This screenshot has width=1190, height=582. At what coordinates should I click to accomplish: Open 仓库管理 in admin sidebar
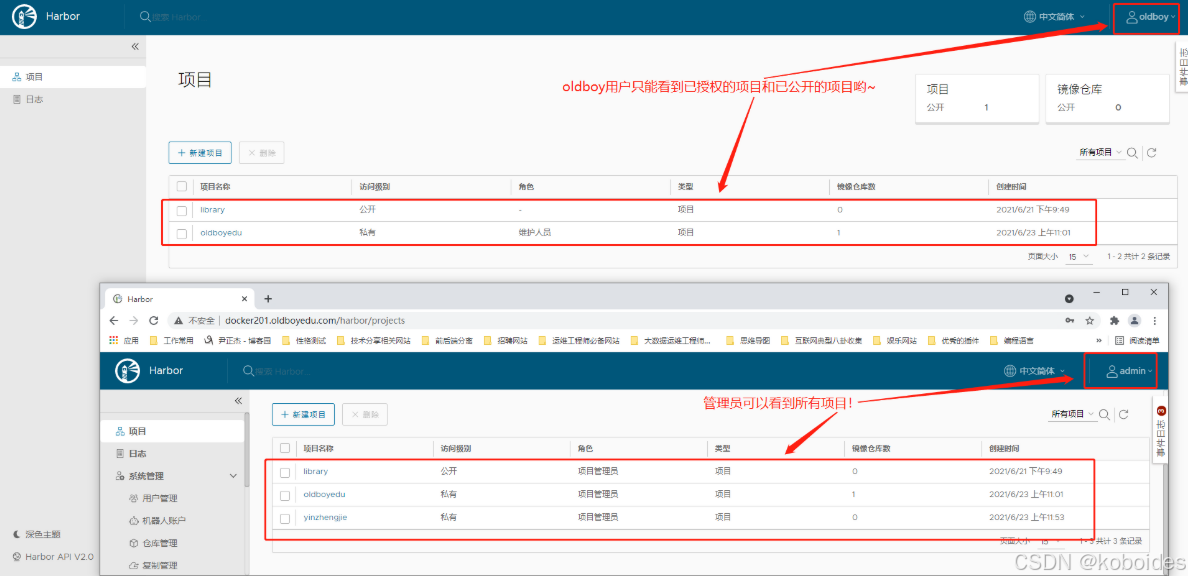pos(154,543)
